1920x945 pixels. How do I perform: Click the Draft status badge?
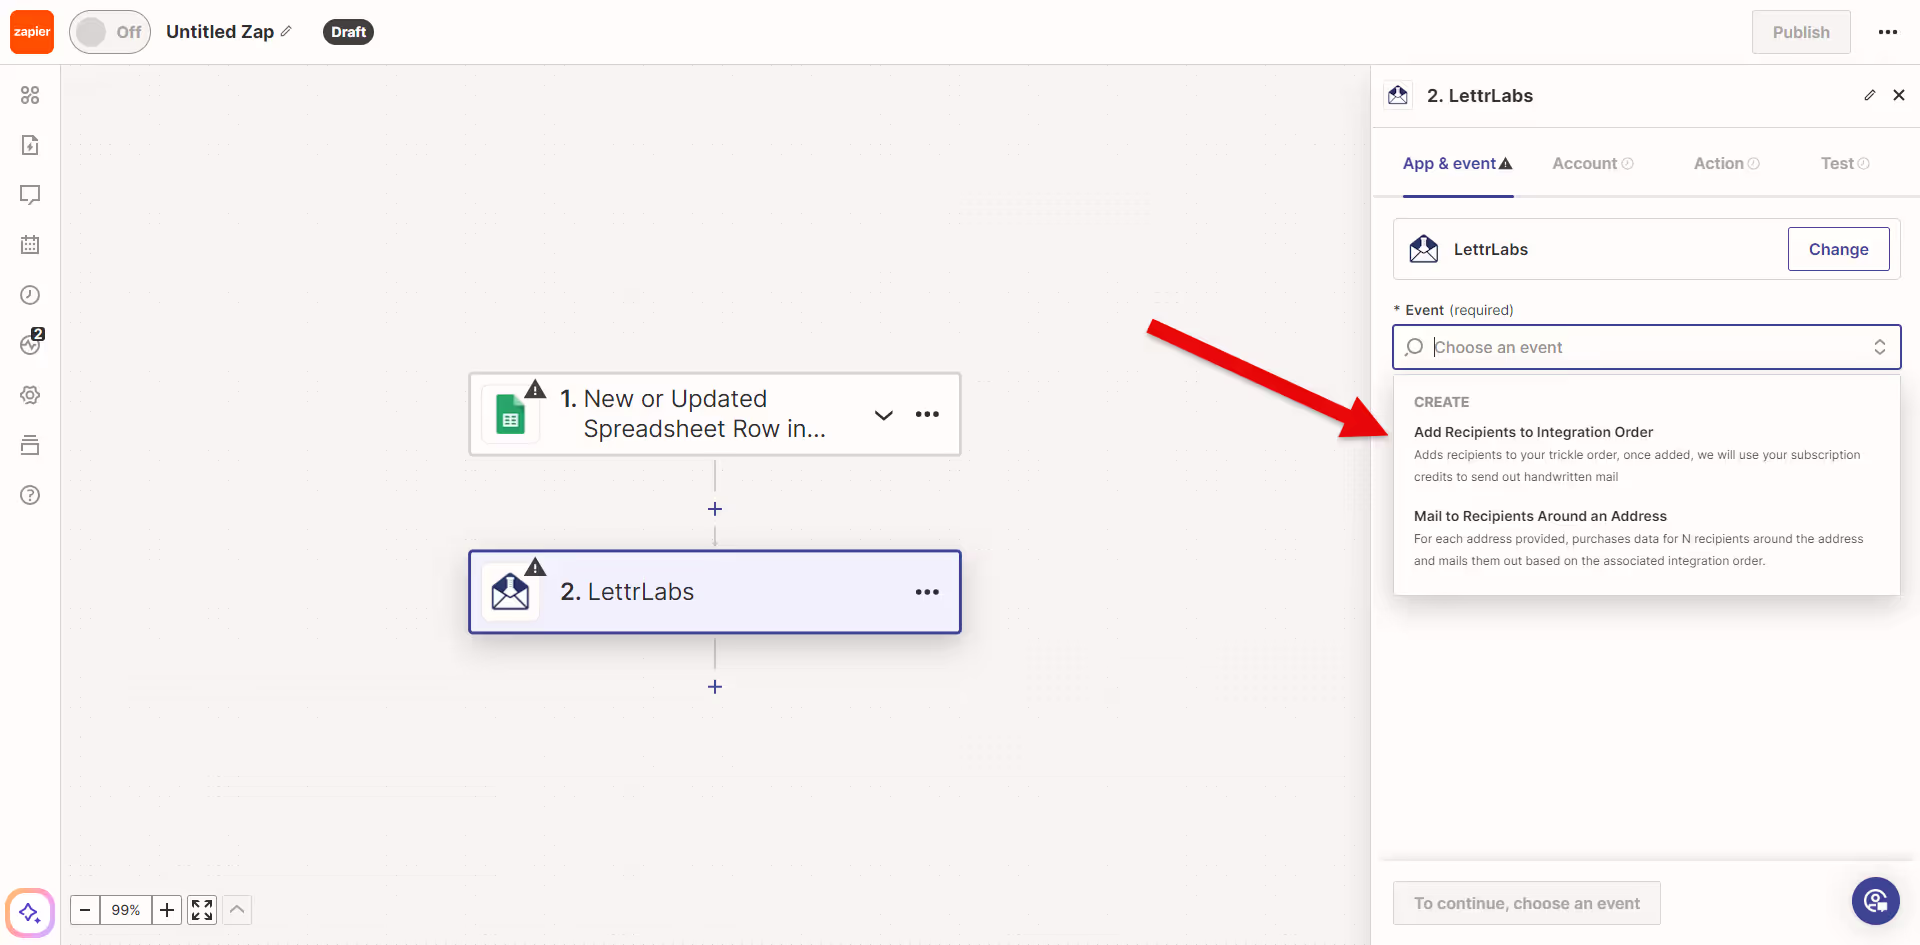pyautogui.click(x=348, y=32)
